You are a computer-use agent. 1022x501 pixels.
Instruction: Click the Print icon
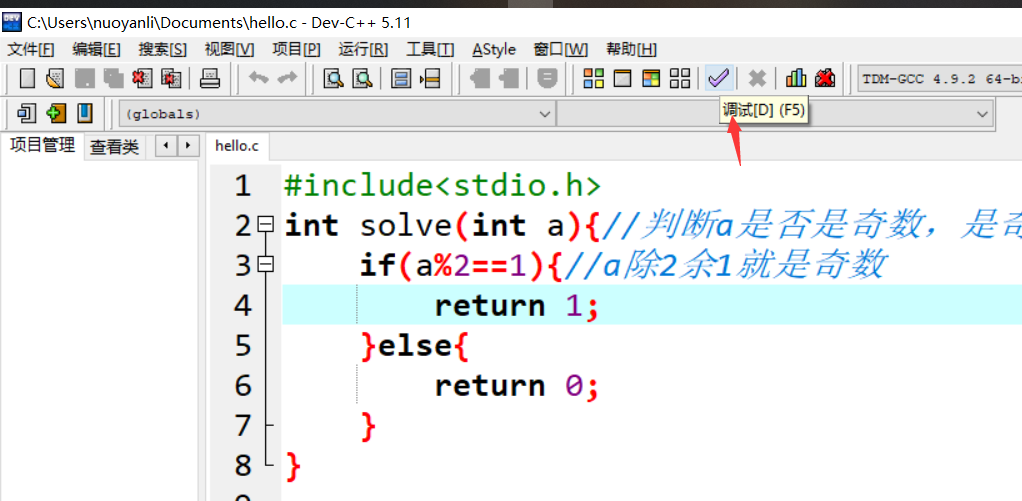click(210, 79)
